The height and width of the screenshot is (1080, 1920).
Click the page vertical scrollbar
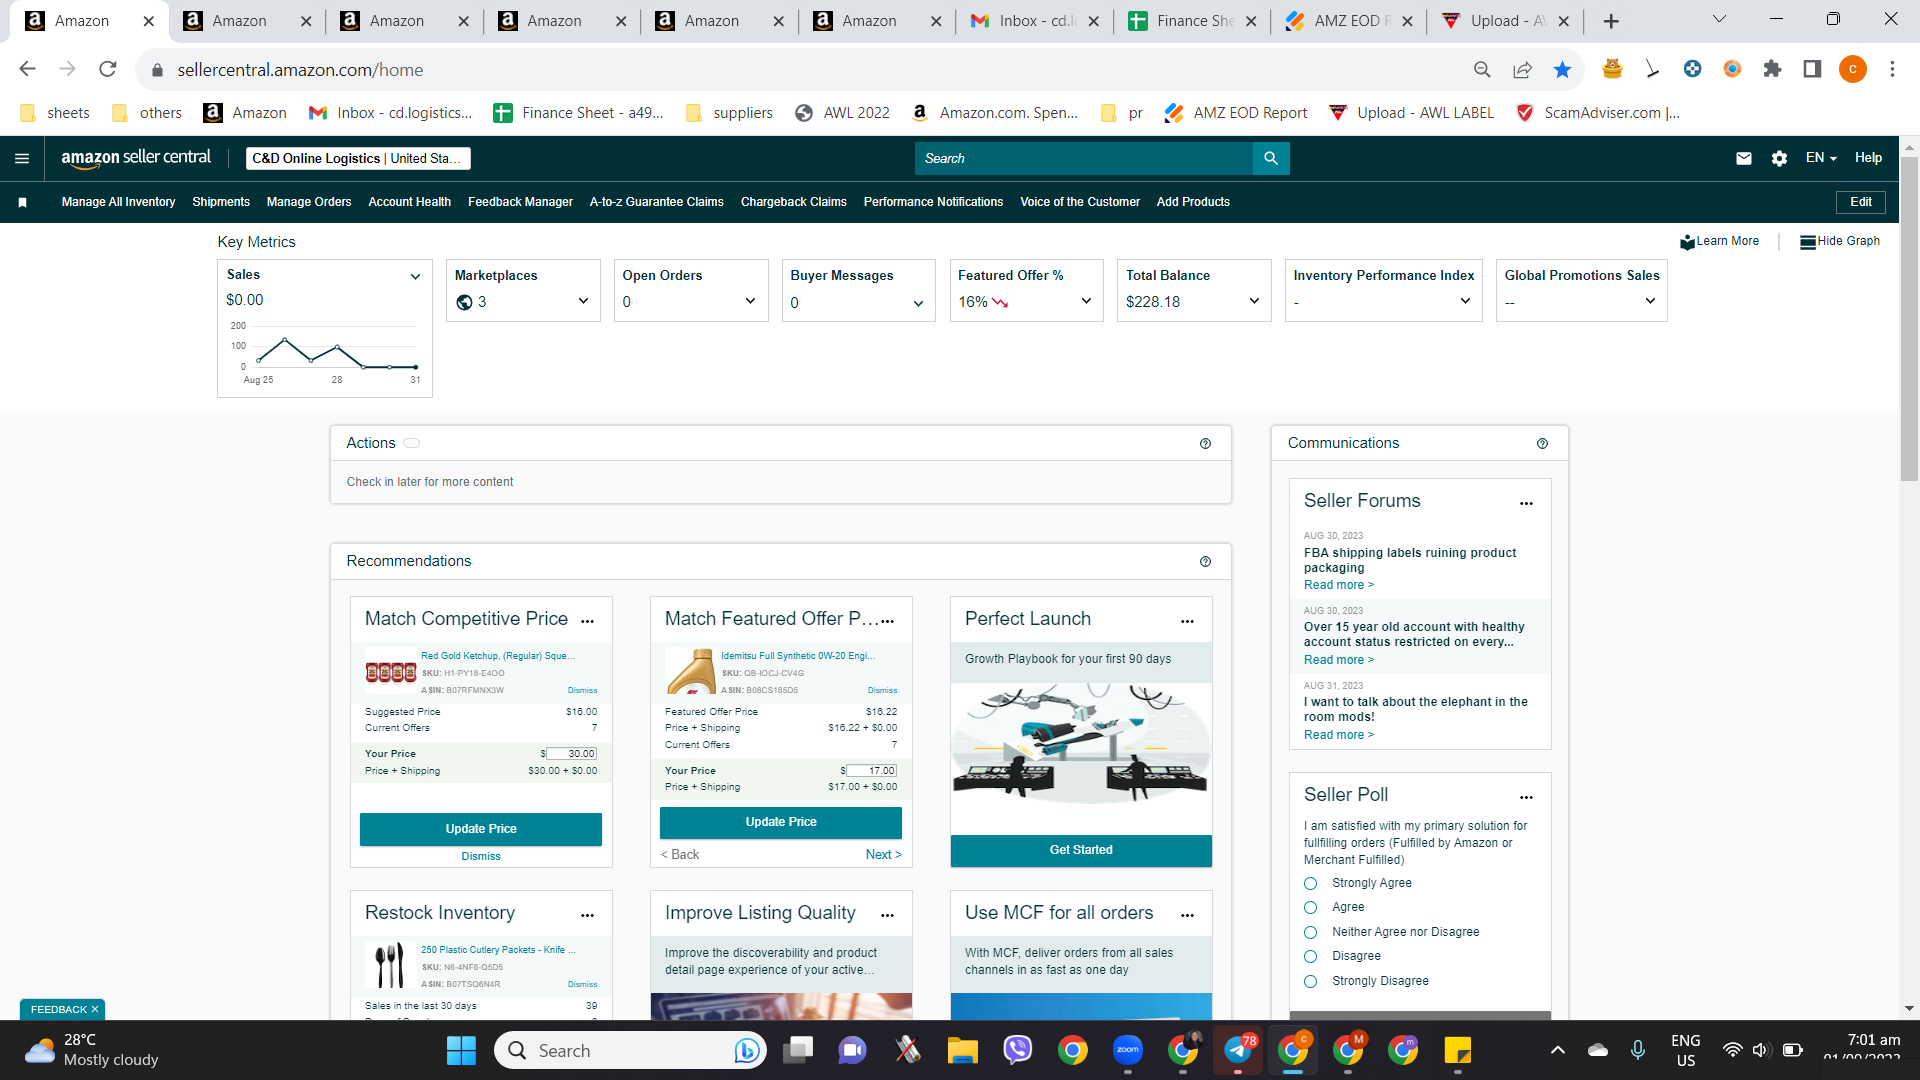click(x=1909, y=320)
